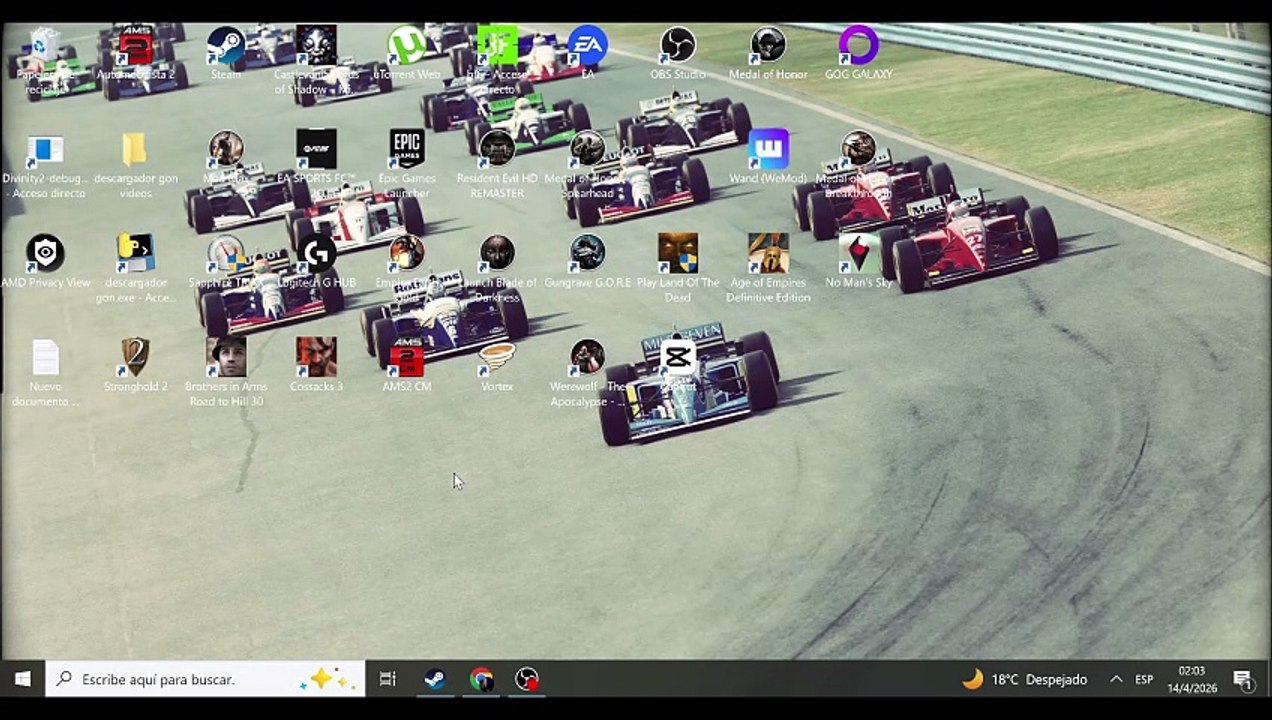
Task: Select Divinity2-debug Acceso directo shortcut
Action: click(45, 165)
